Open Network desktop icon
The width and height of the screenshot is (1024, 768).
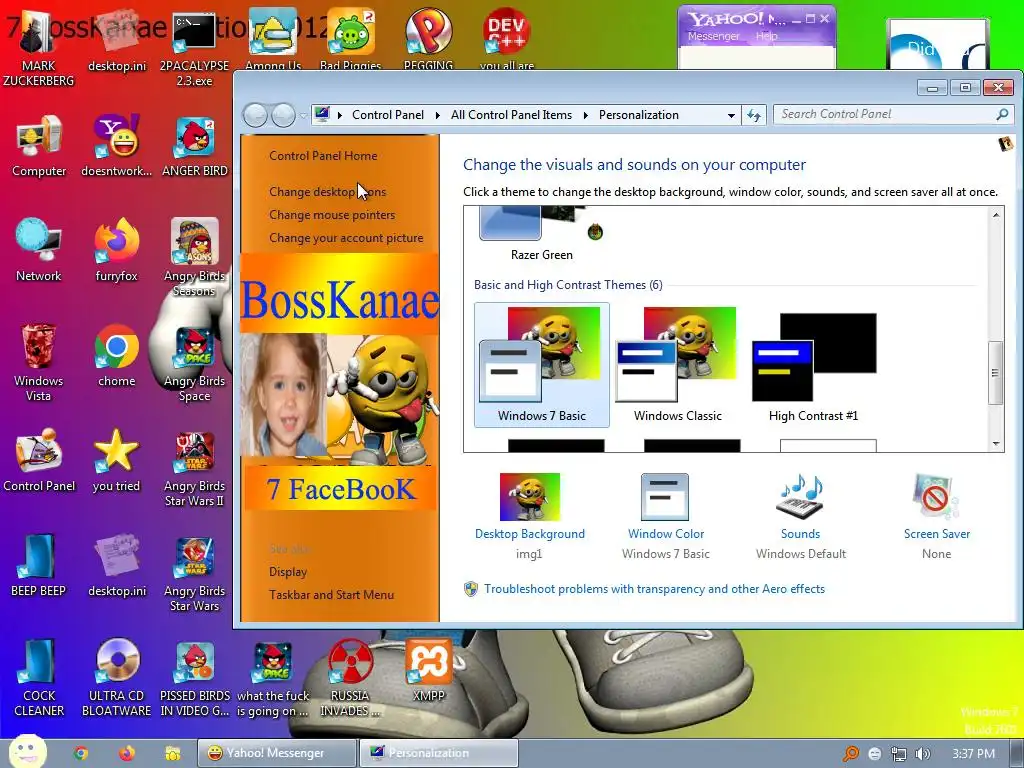(x=39, y=251)
